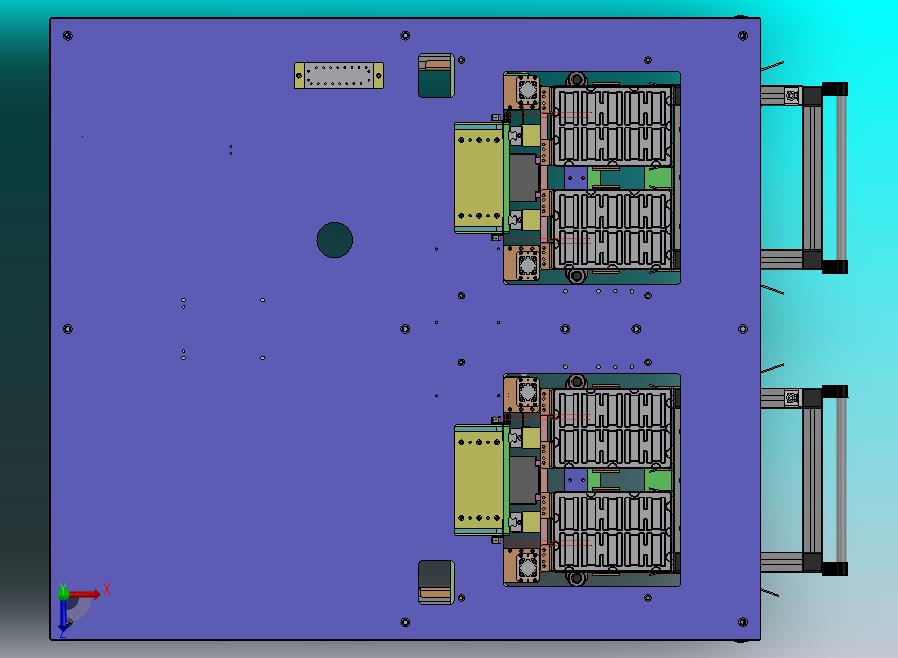Select the topmost gray finned part in the upper module
This screenshot has width=898, height=658.
point(613,127)
